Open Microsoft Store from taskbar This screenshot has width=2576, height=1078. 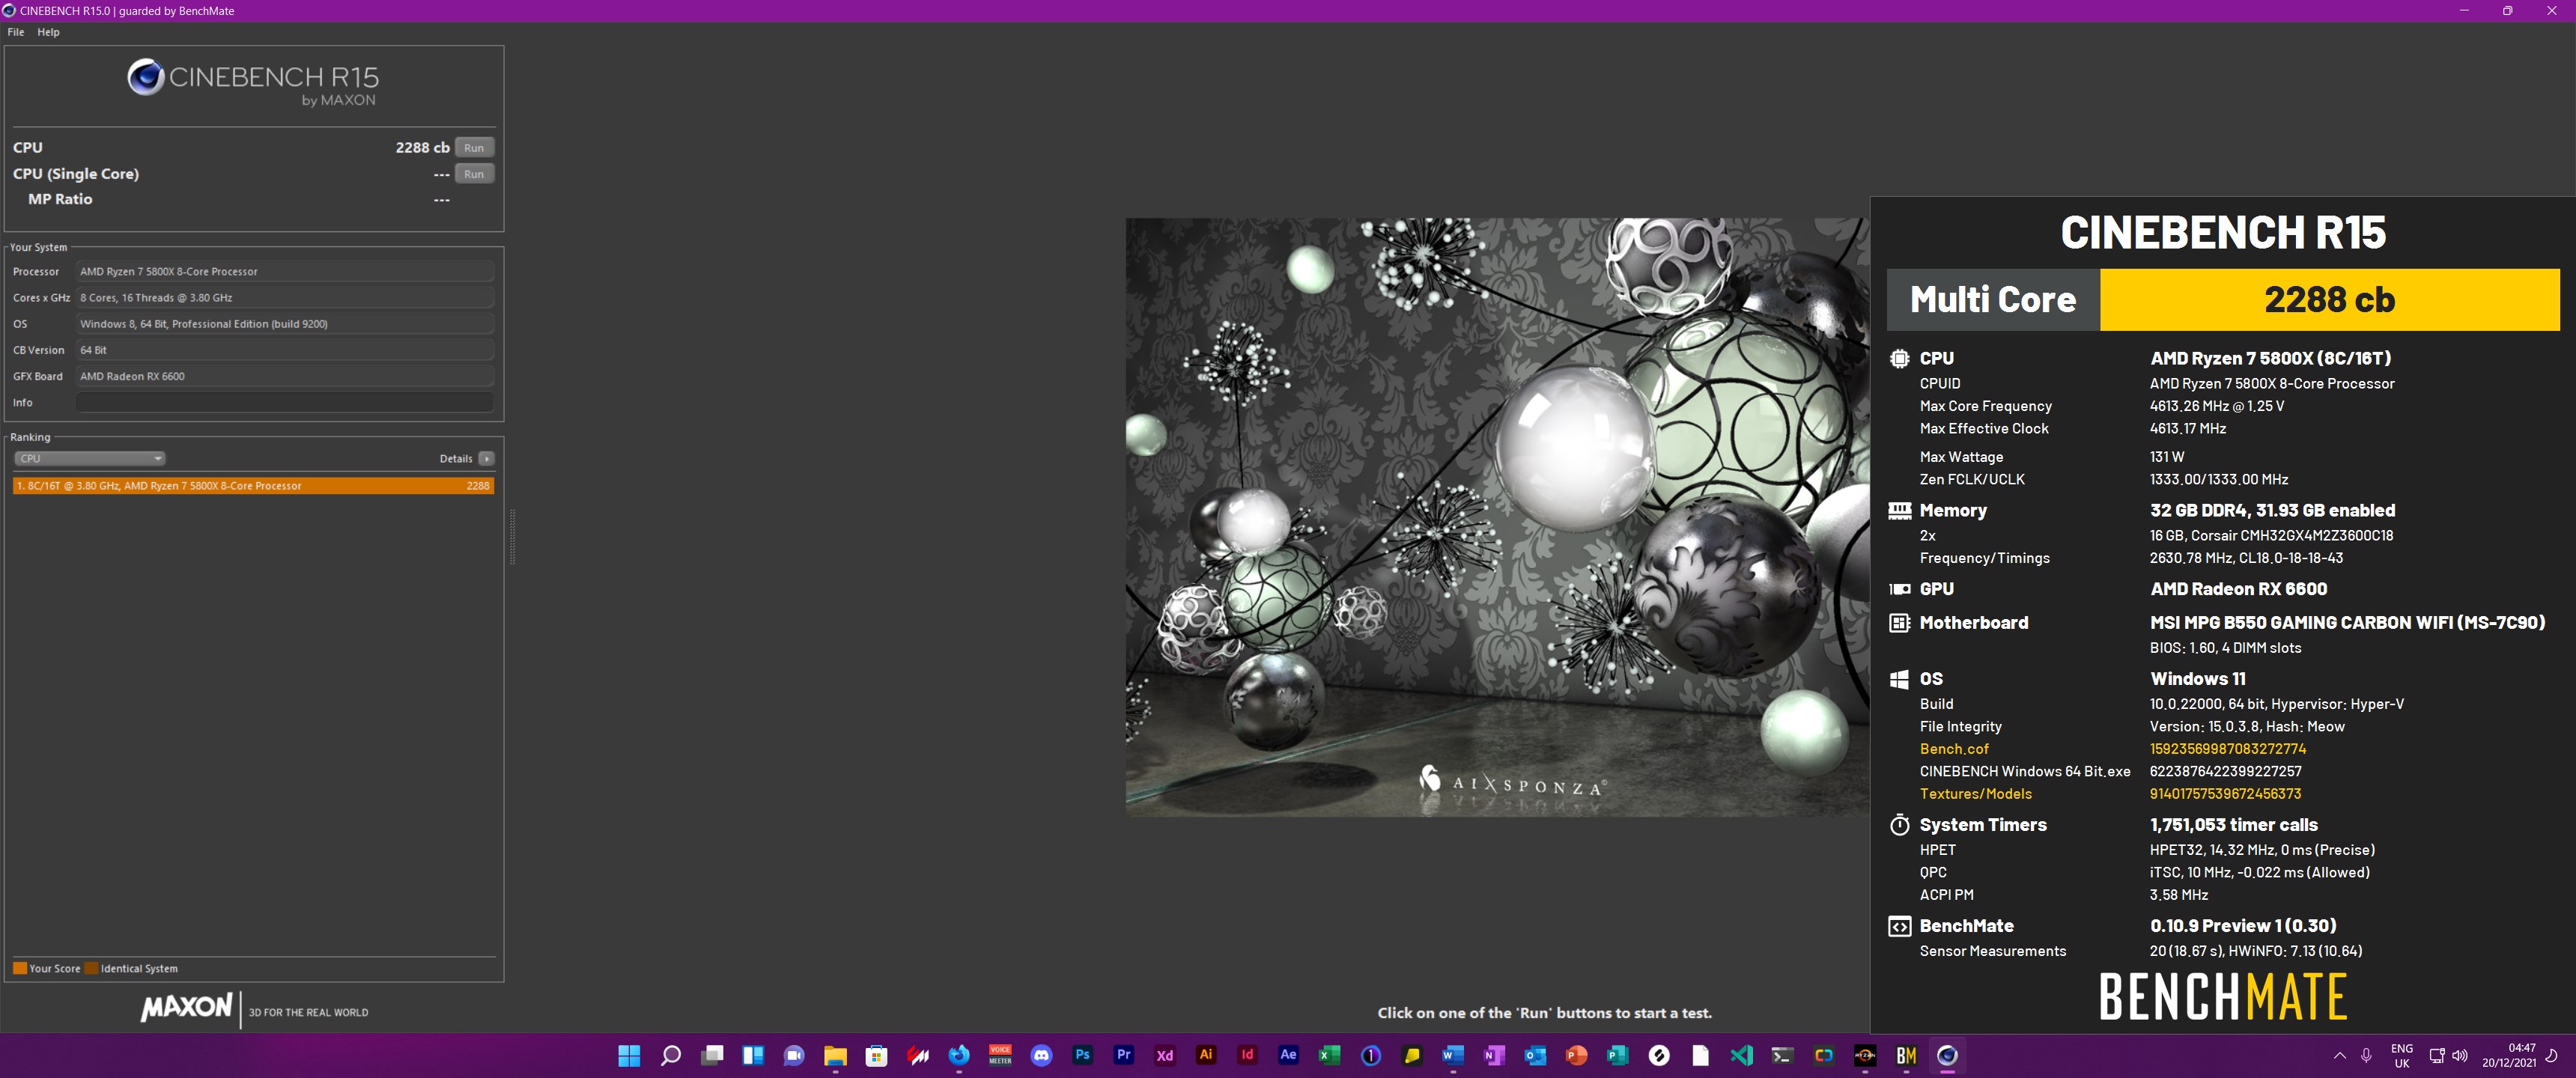(x=877, y=1055)
